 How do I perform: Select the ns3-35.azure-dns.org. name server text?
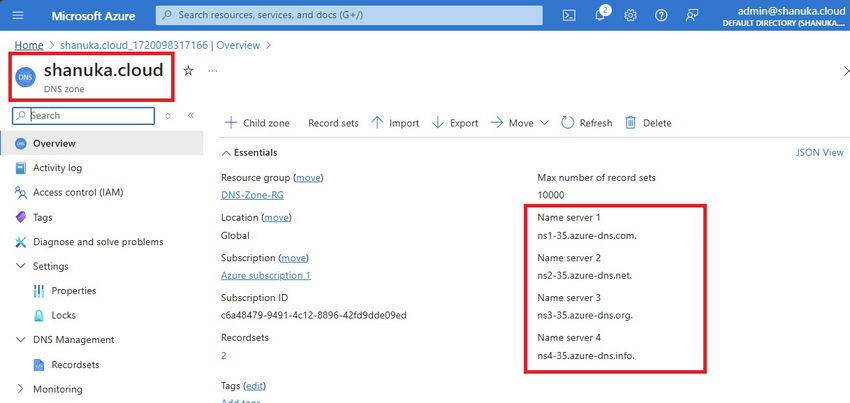[585, 316]
